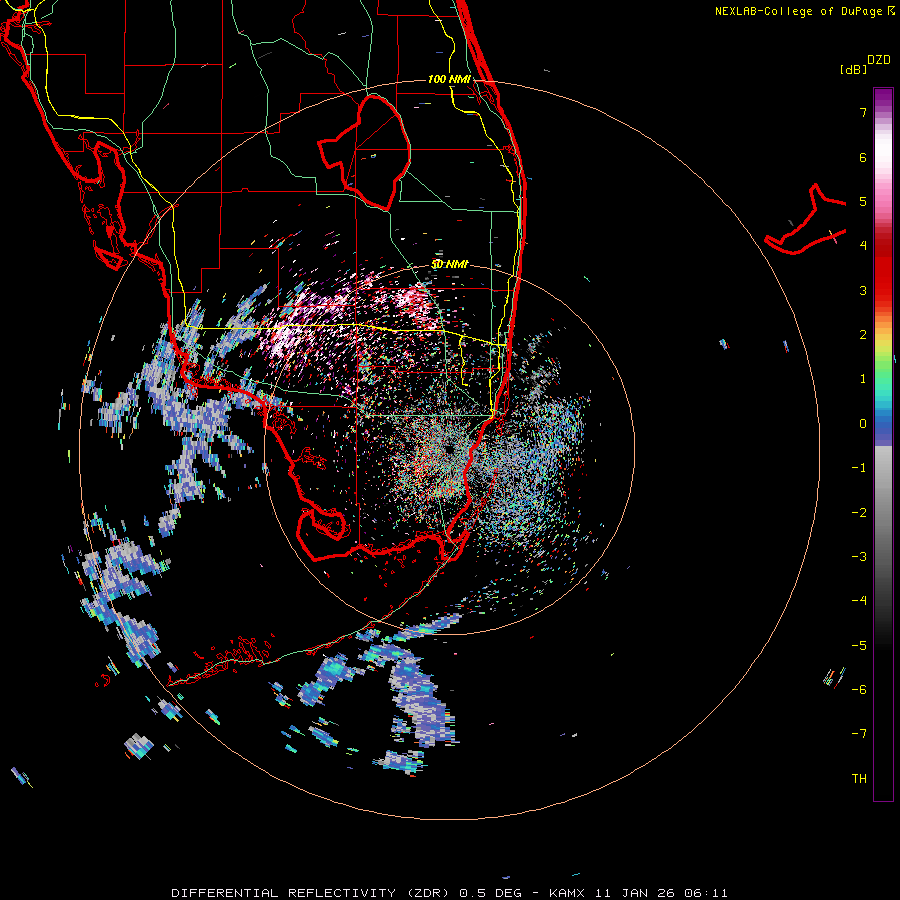Click the -3 tick label on color scale
900x900 pixels.
859,557
